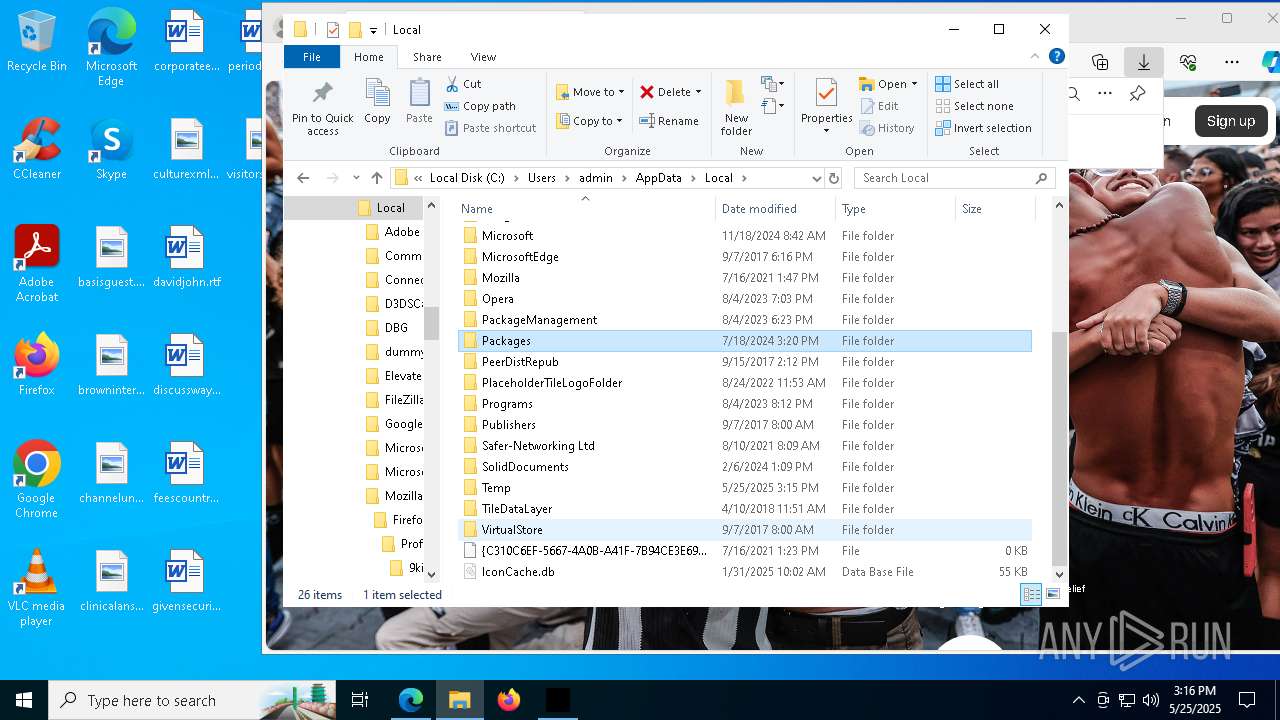
Task: Create a New folder from ribbon
Action: (x=736, y=108)
